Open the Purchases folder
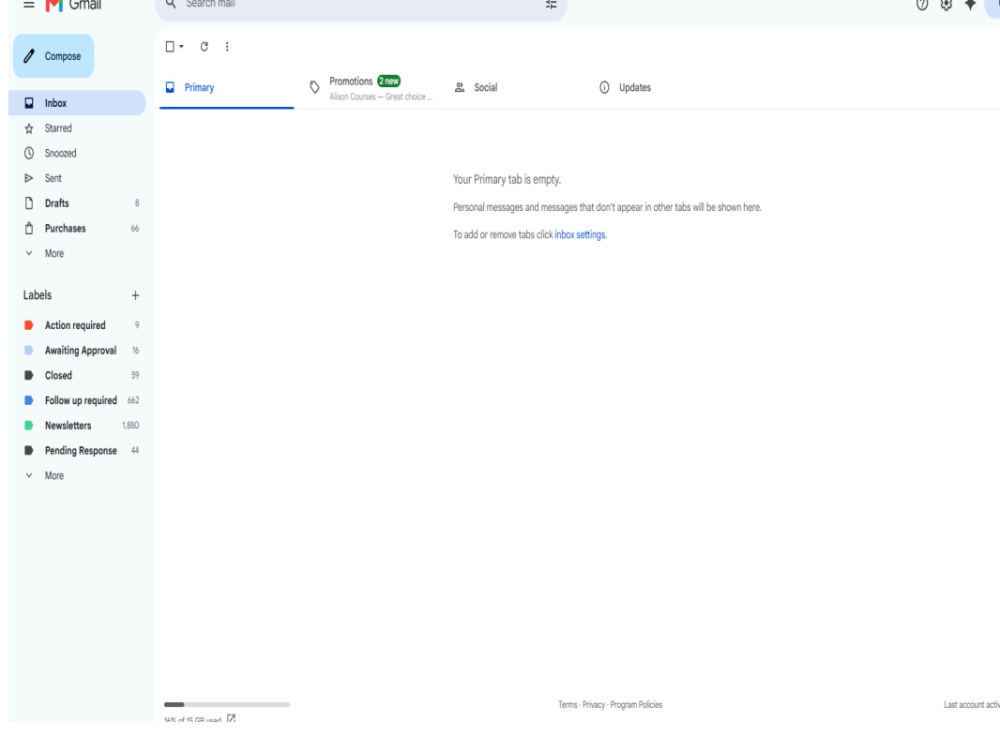The height and width of the screenshot is (750, 1000). click(77, 228)
